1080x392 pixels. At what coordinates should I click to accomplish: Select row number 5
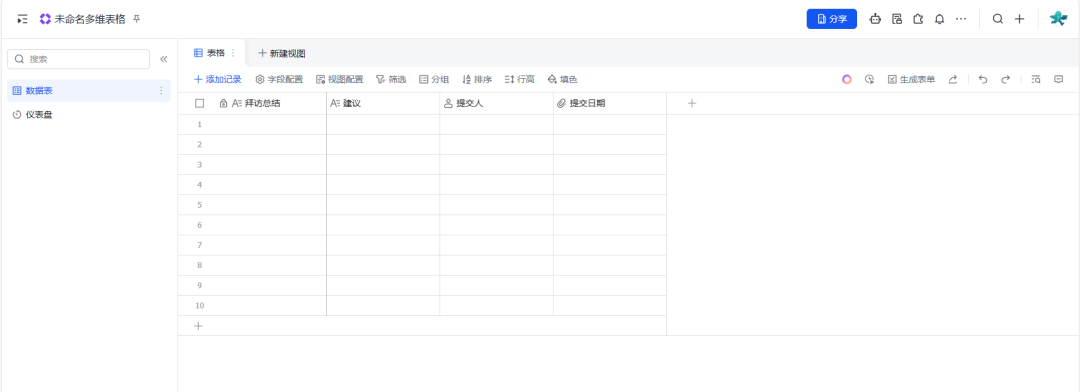[x=200, y=205]
